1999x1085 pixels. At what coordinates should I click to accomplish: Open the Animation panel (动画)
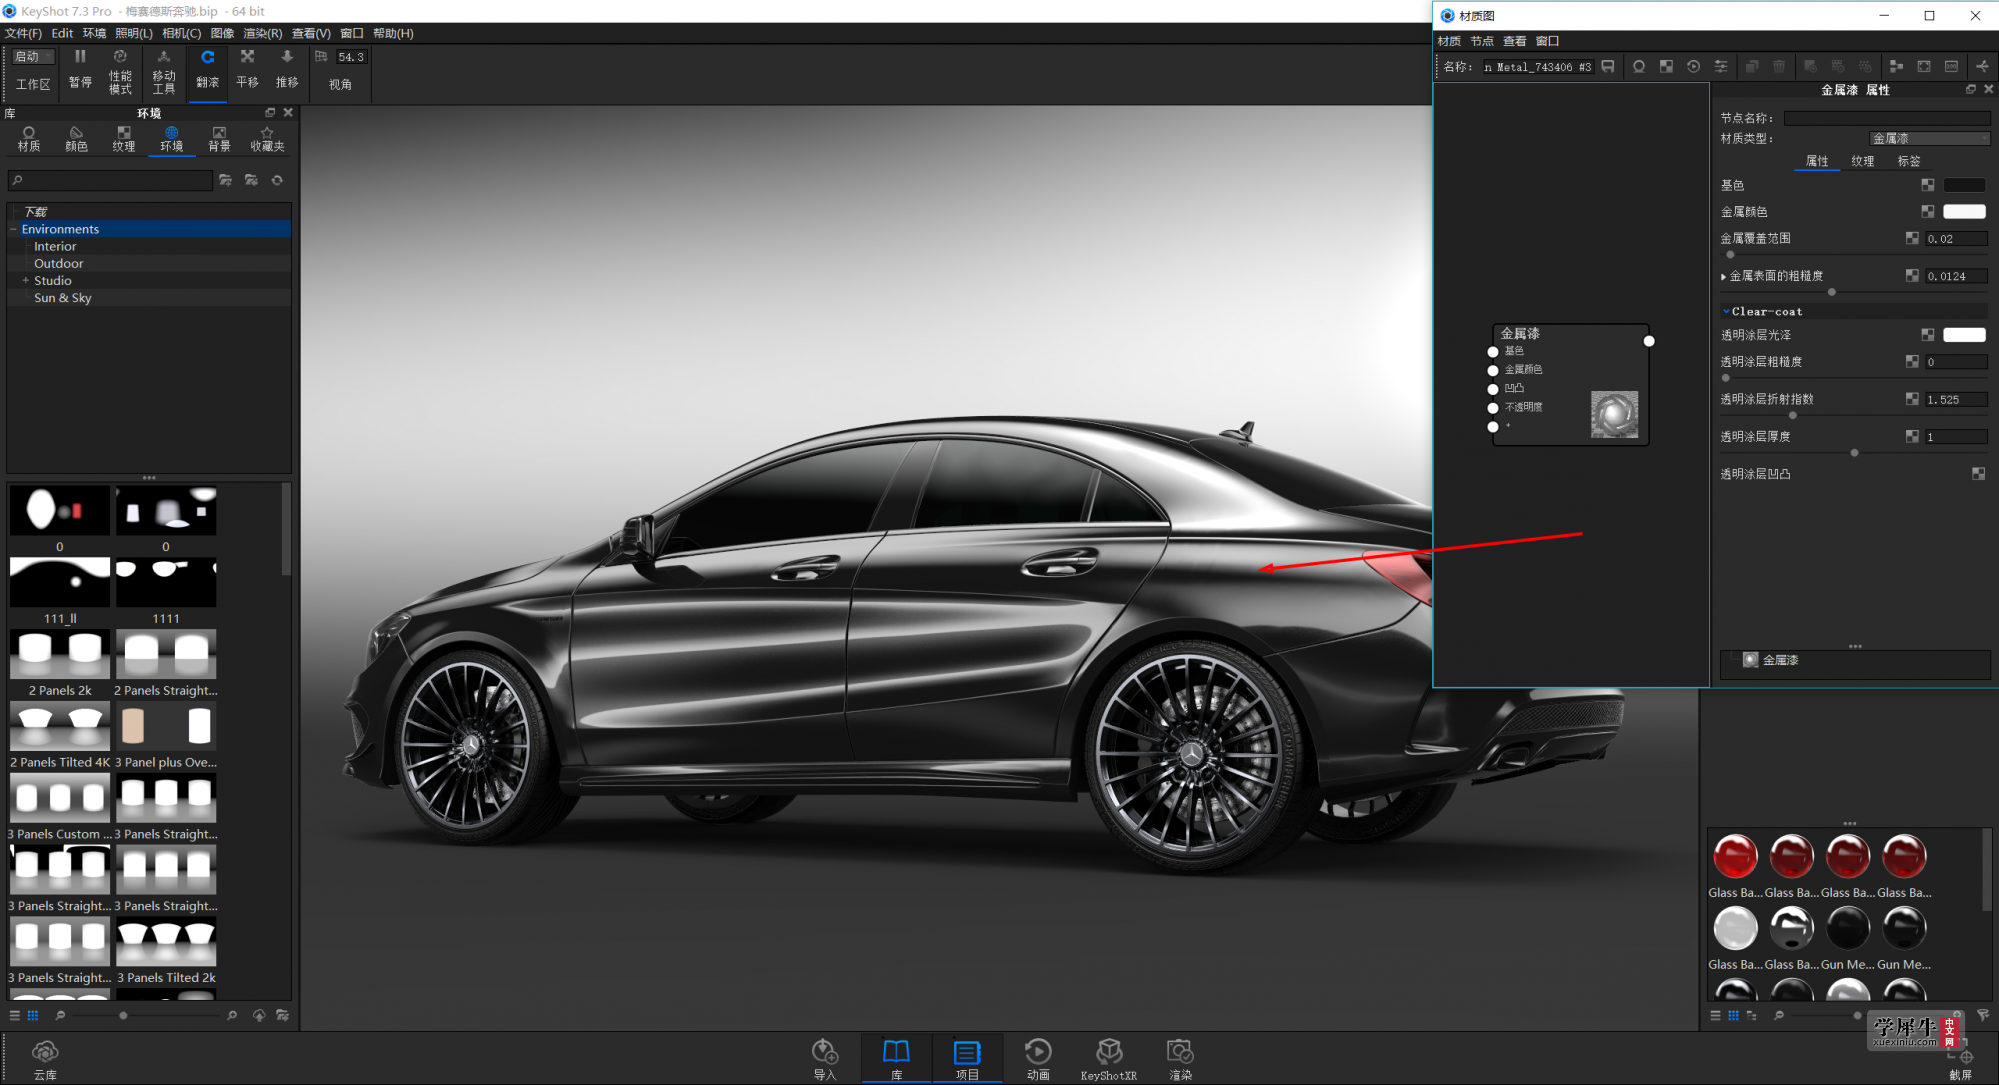(x=1038, y=1059)
